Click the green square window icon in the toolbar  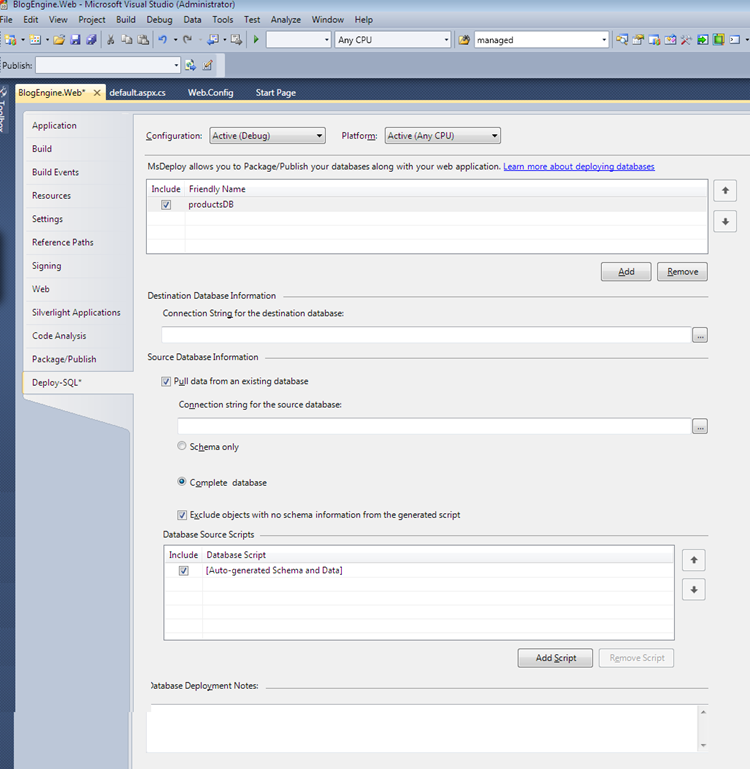pos(719,40)
